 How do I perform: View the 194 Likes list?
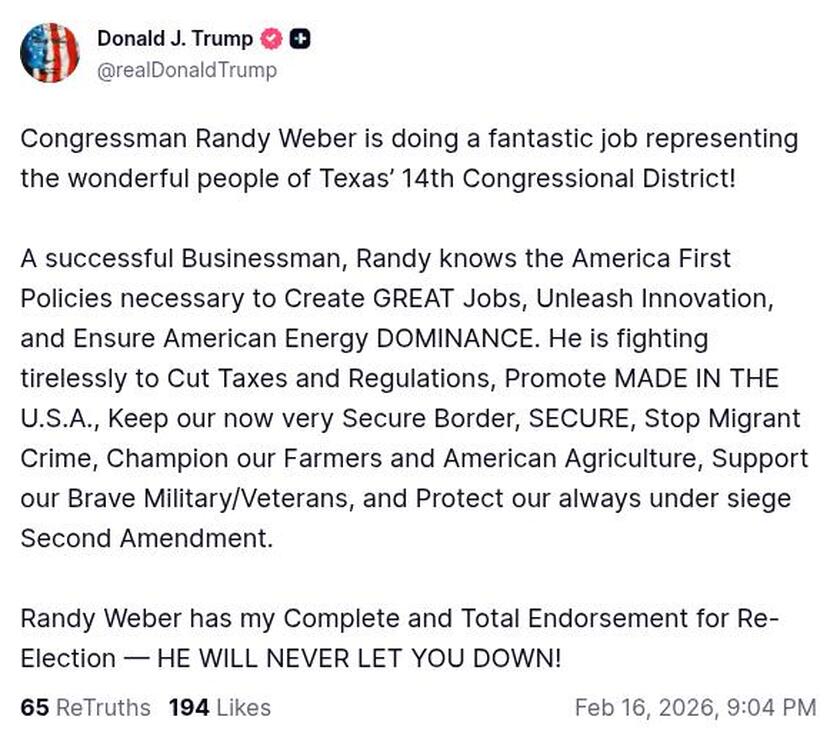220,708
